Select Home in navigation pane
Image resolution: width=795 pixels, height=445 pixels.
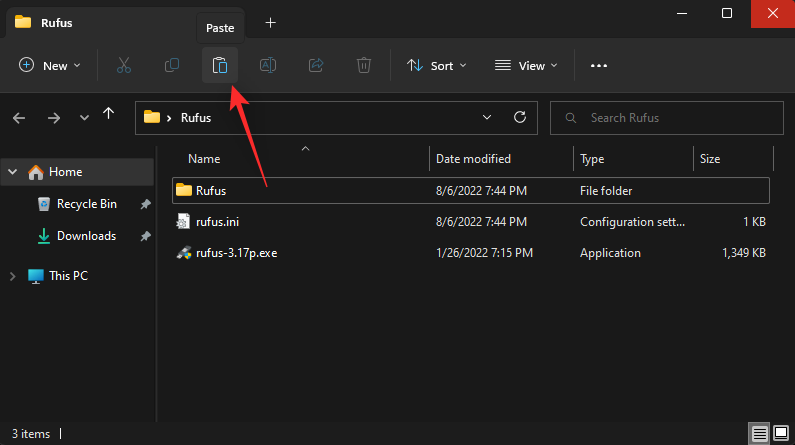coord(77,172)
